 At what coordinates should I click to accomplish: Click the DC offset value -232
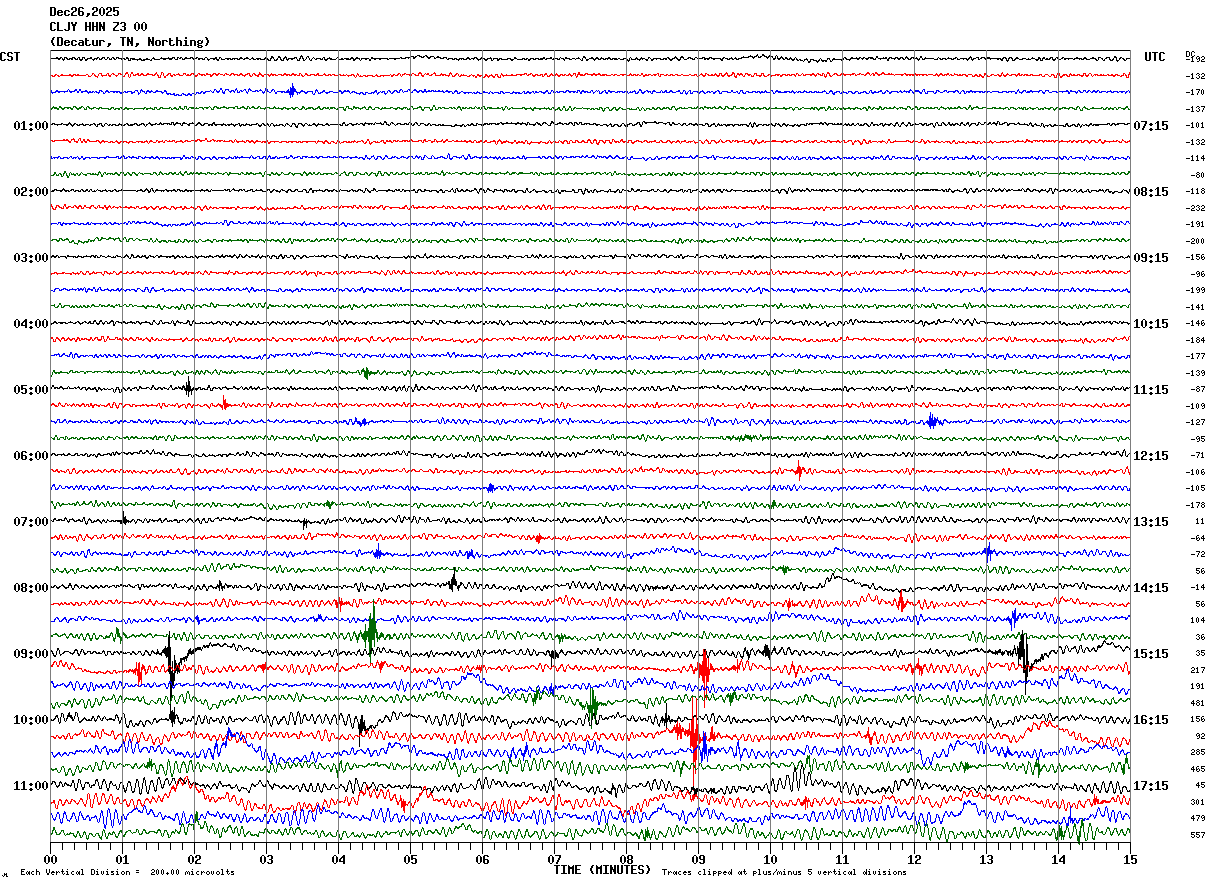click(x=1195, y=208)
